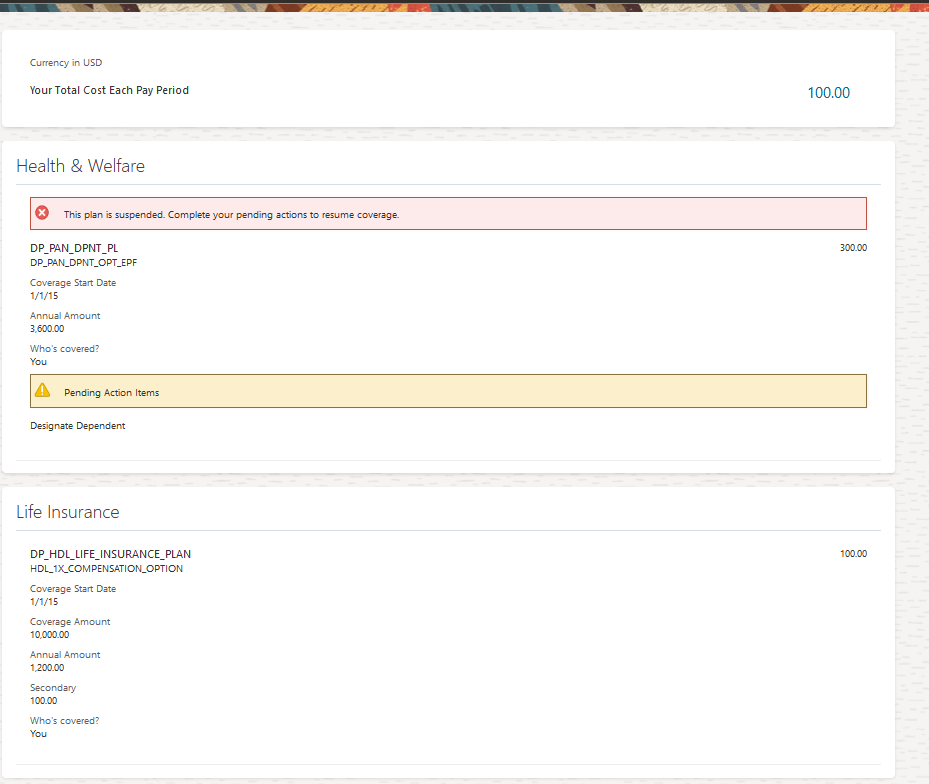Viewport: 929px width, 784px height.
Task: Select the HDL_1X_COMPENSATION_OPTION label
Action: point(106,569)
